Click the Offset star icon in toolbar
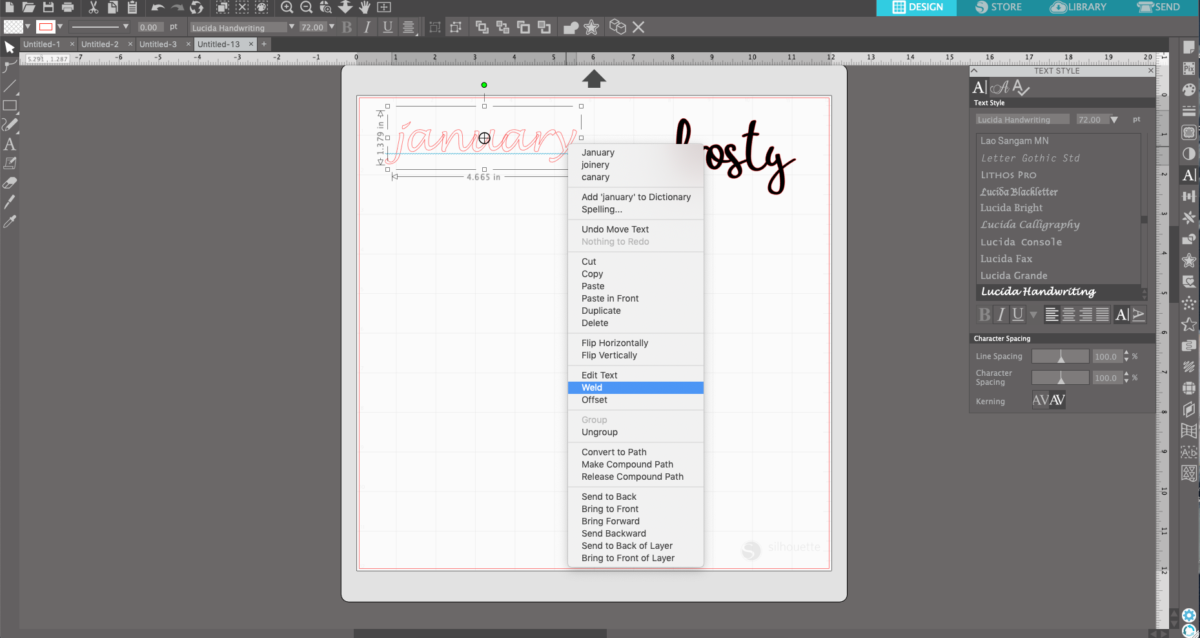The image size is (1200, 638). 593,27
